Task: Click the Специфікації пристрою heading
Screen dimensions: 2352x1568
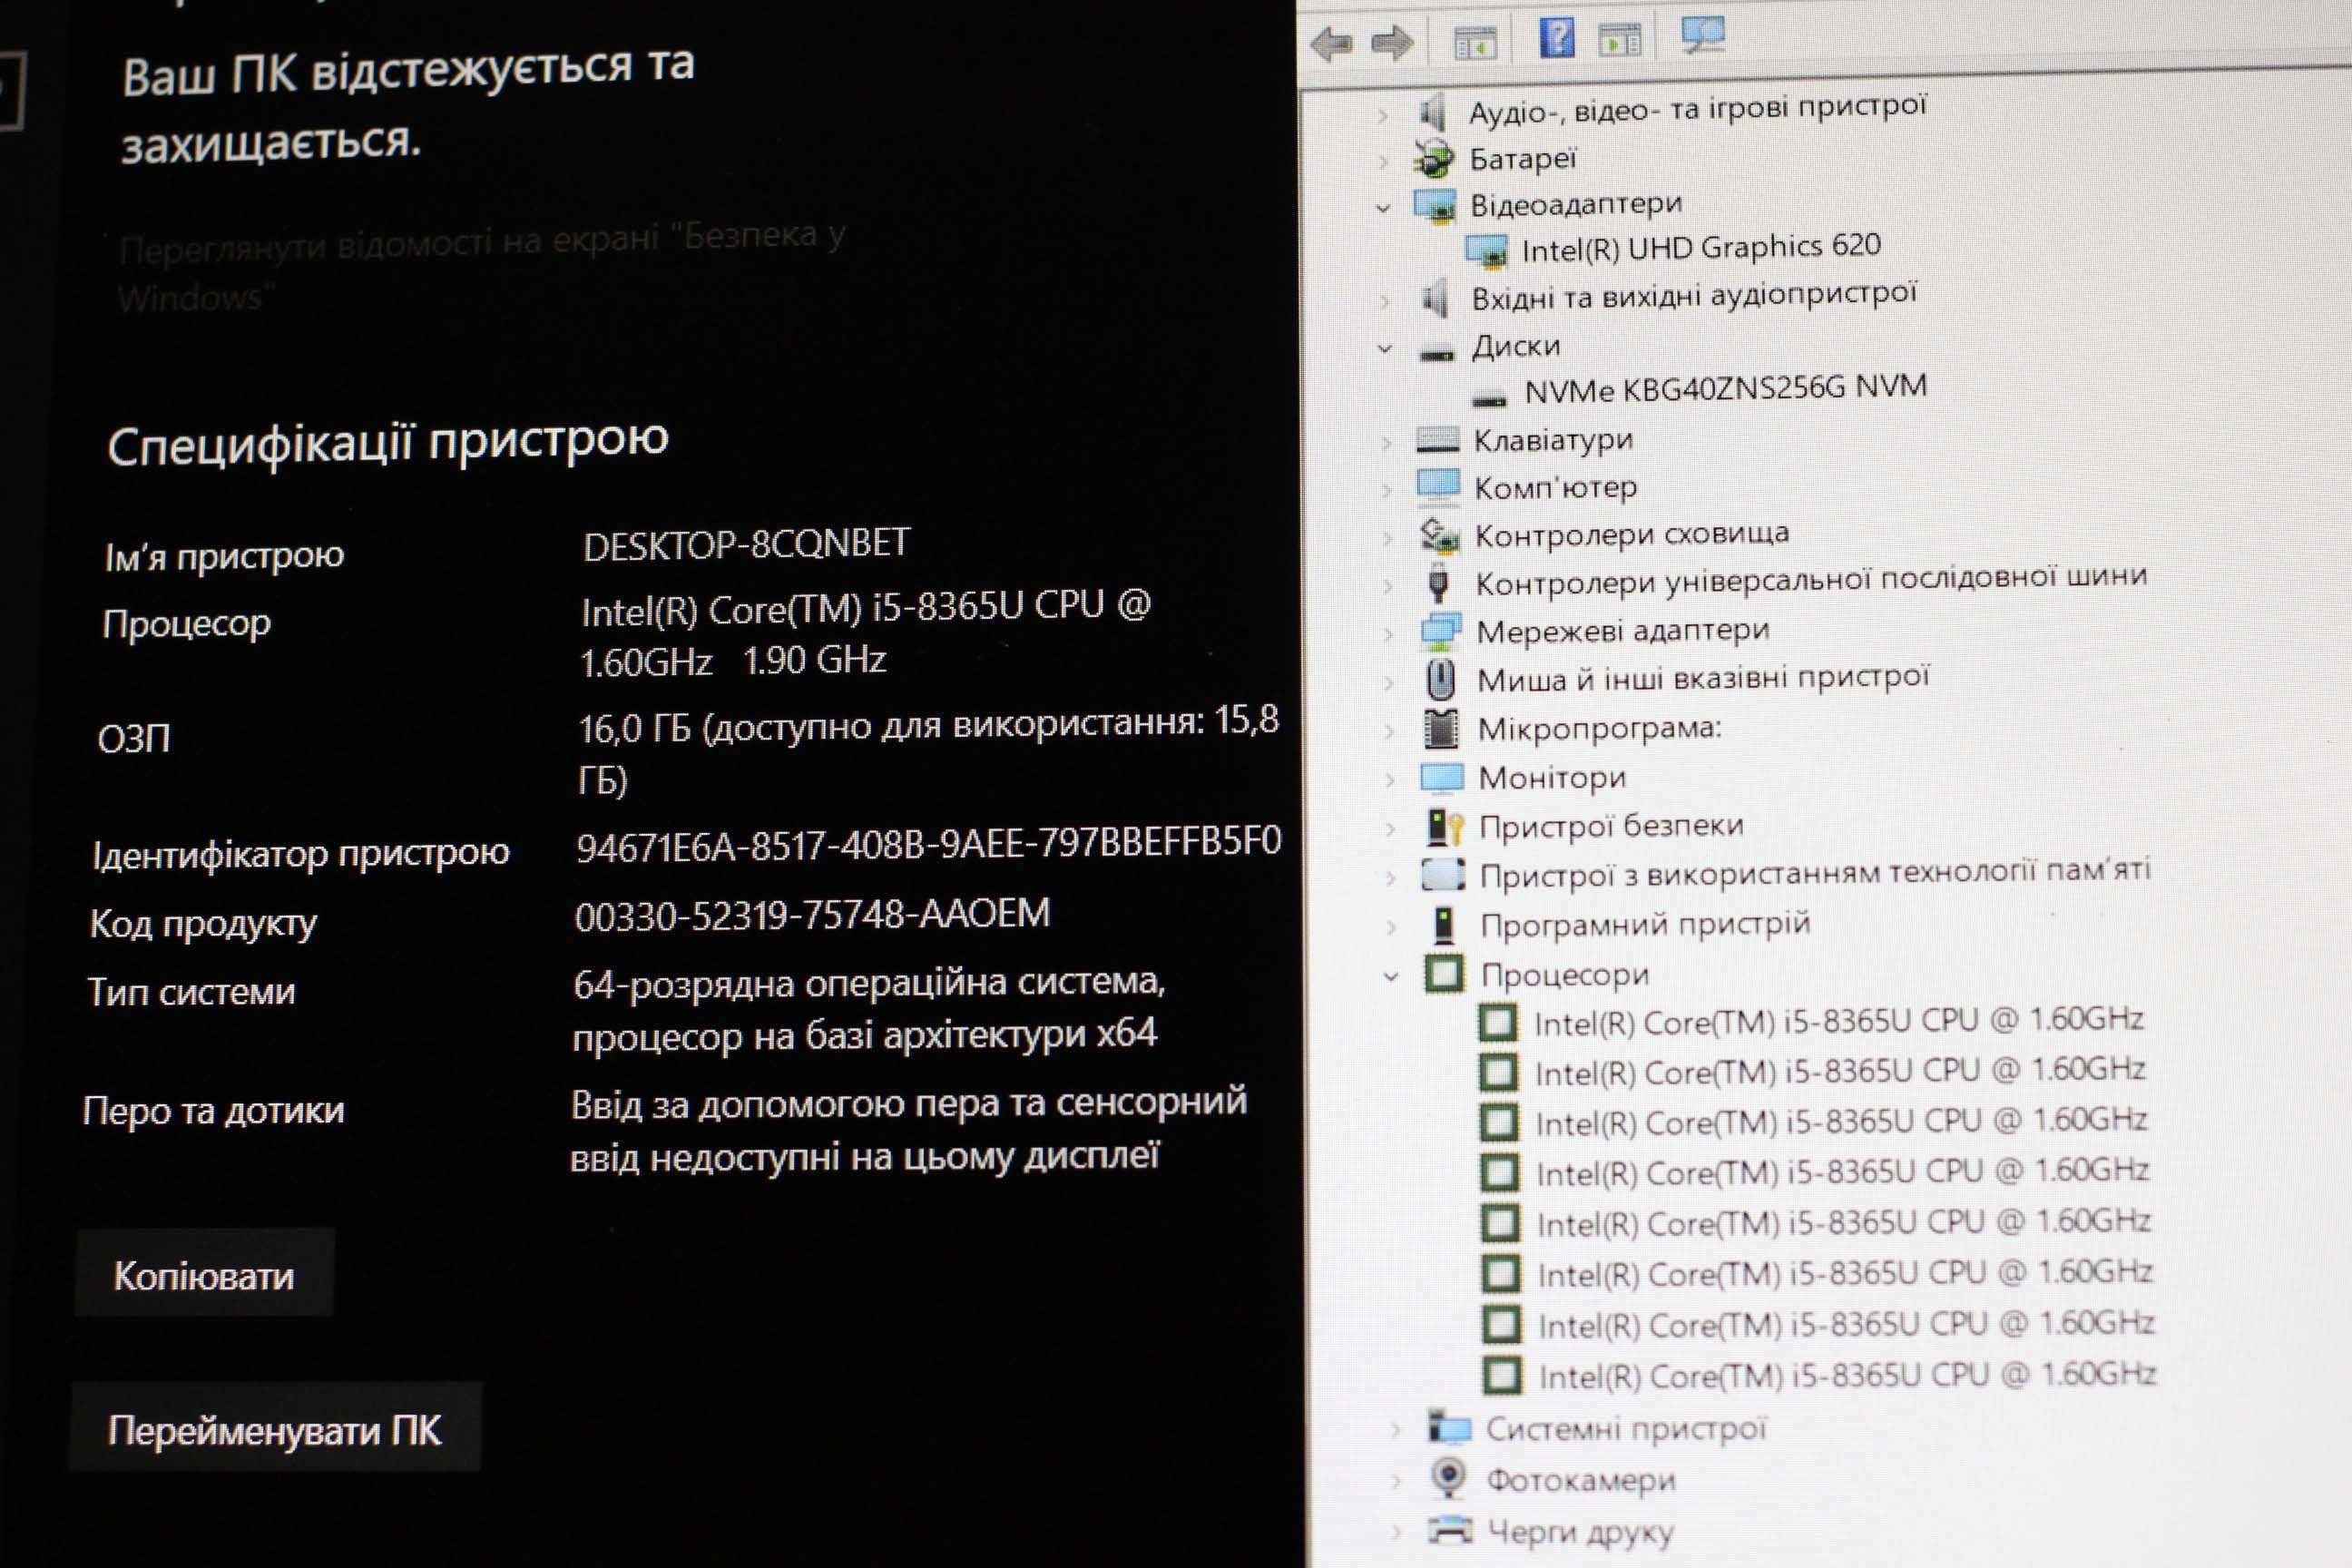Action: tap(388, 443)
